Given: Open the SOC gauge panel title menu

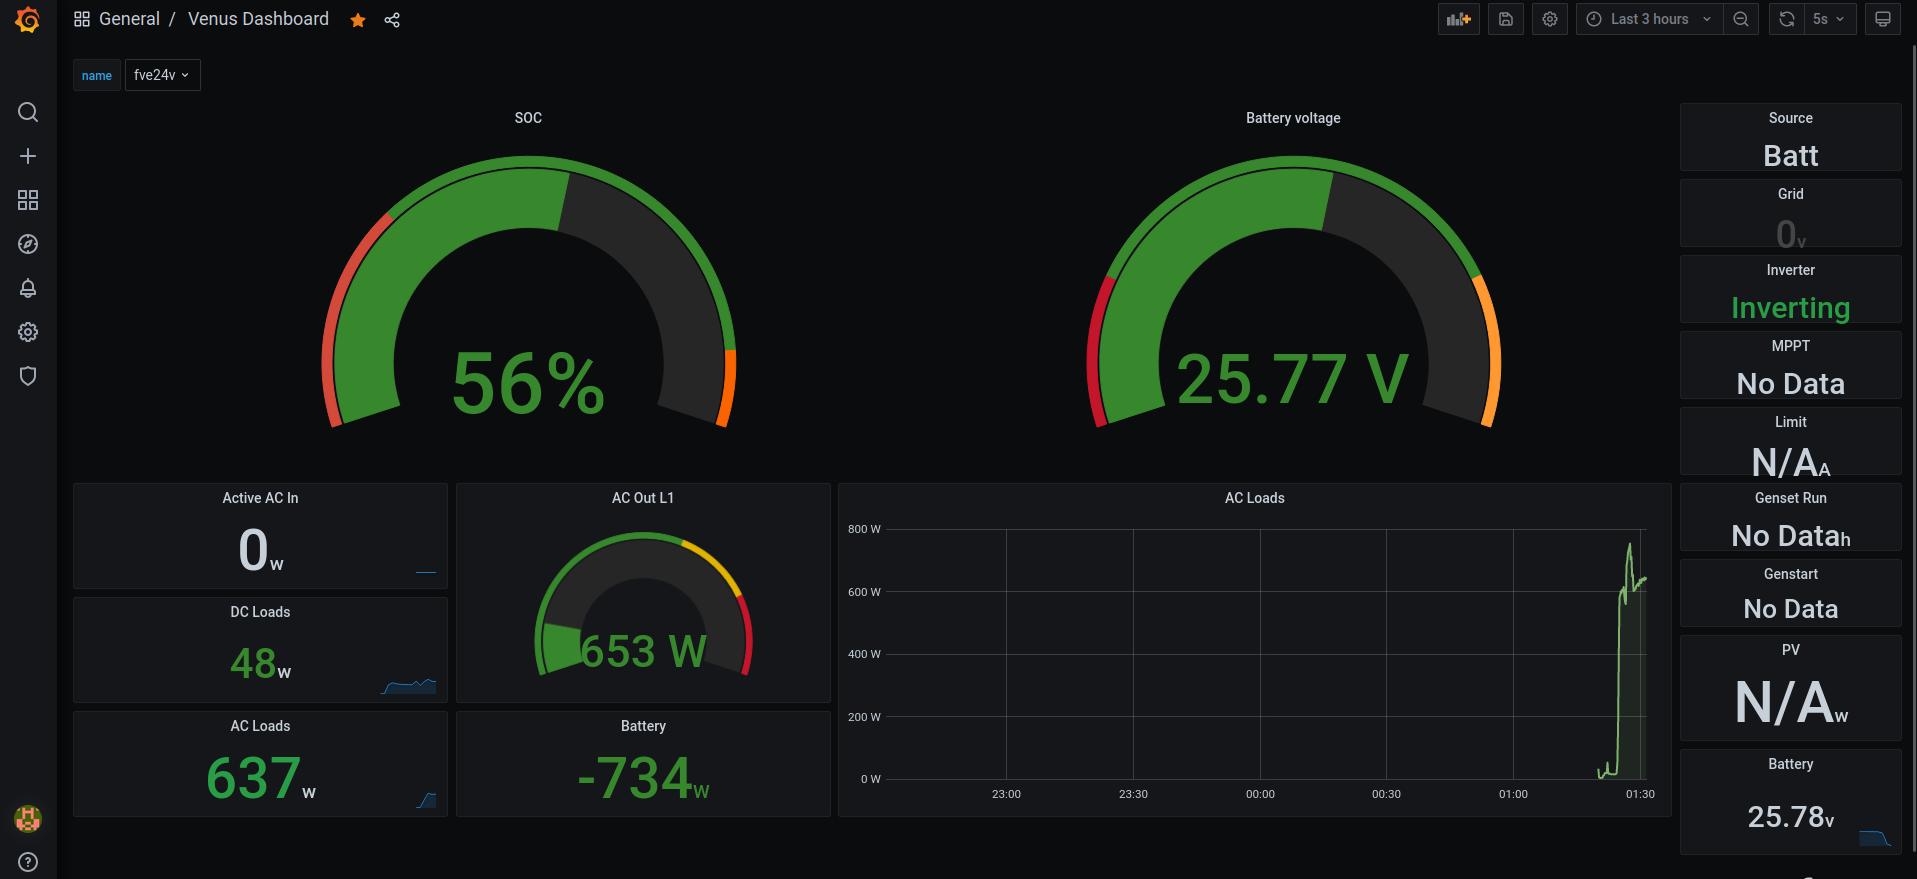Looking at the screenshot, I should pyautogui.click(x=528, y=118).
